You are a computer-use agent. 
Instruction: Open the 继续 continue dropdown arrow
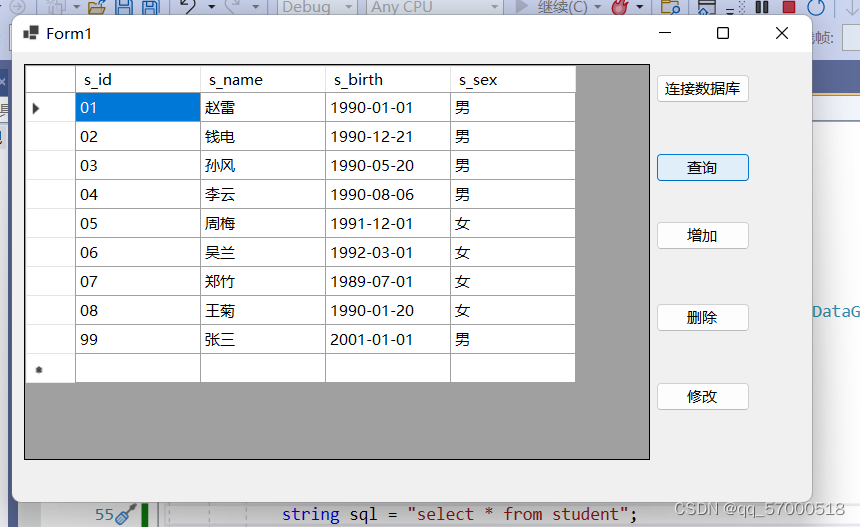tap(598, 7)
